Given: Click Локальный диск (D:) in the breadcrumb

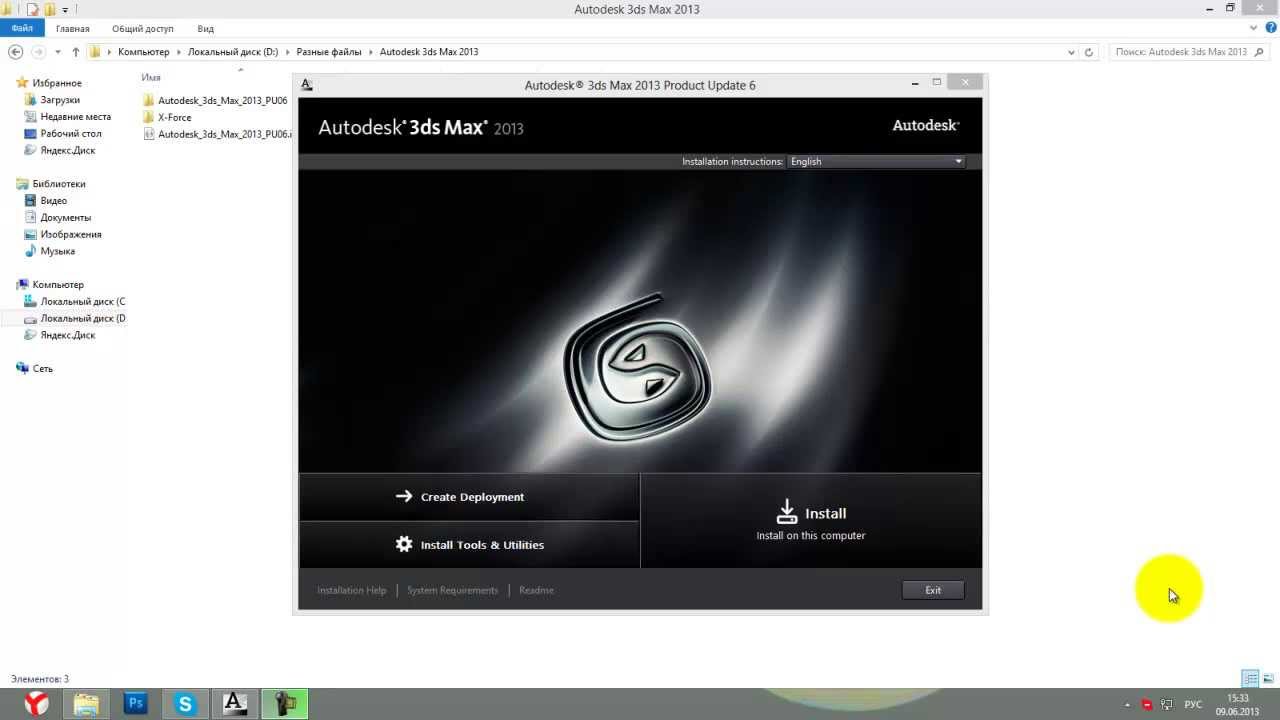Looking at the screenshot, I should click(233, 52).
